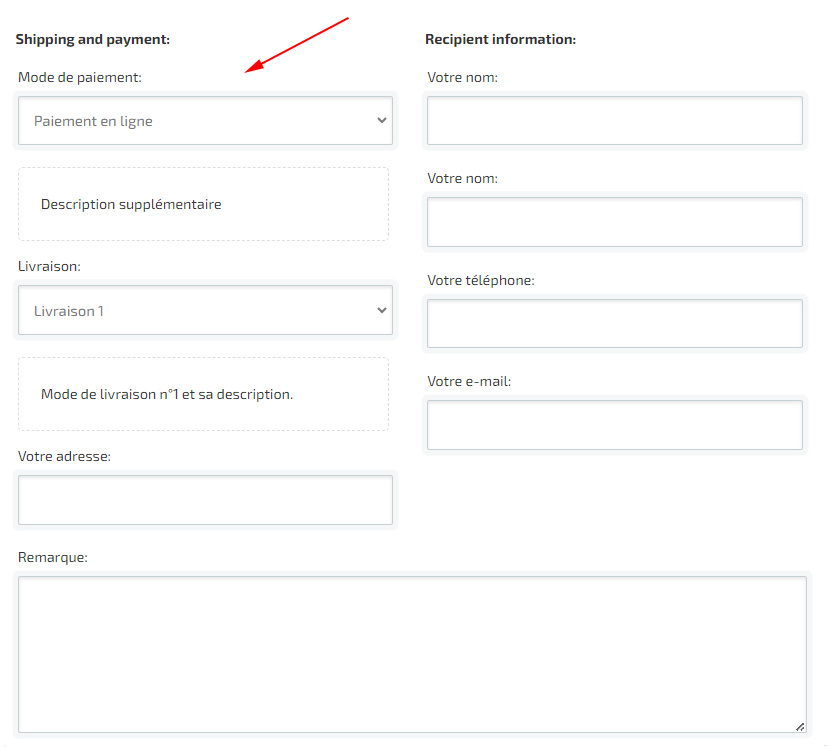The image size is (829, 747).
Task: Select the Votre nom field under Recipient information heading
Action: (x=614, y=121)
